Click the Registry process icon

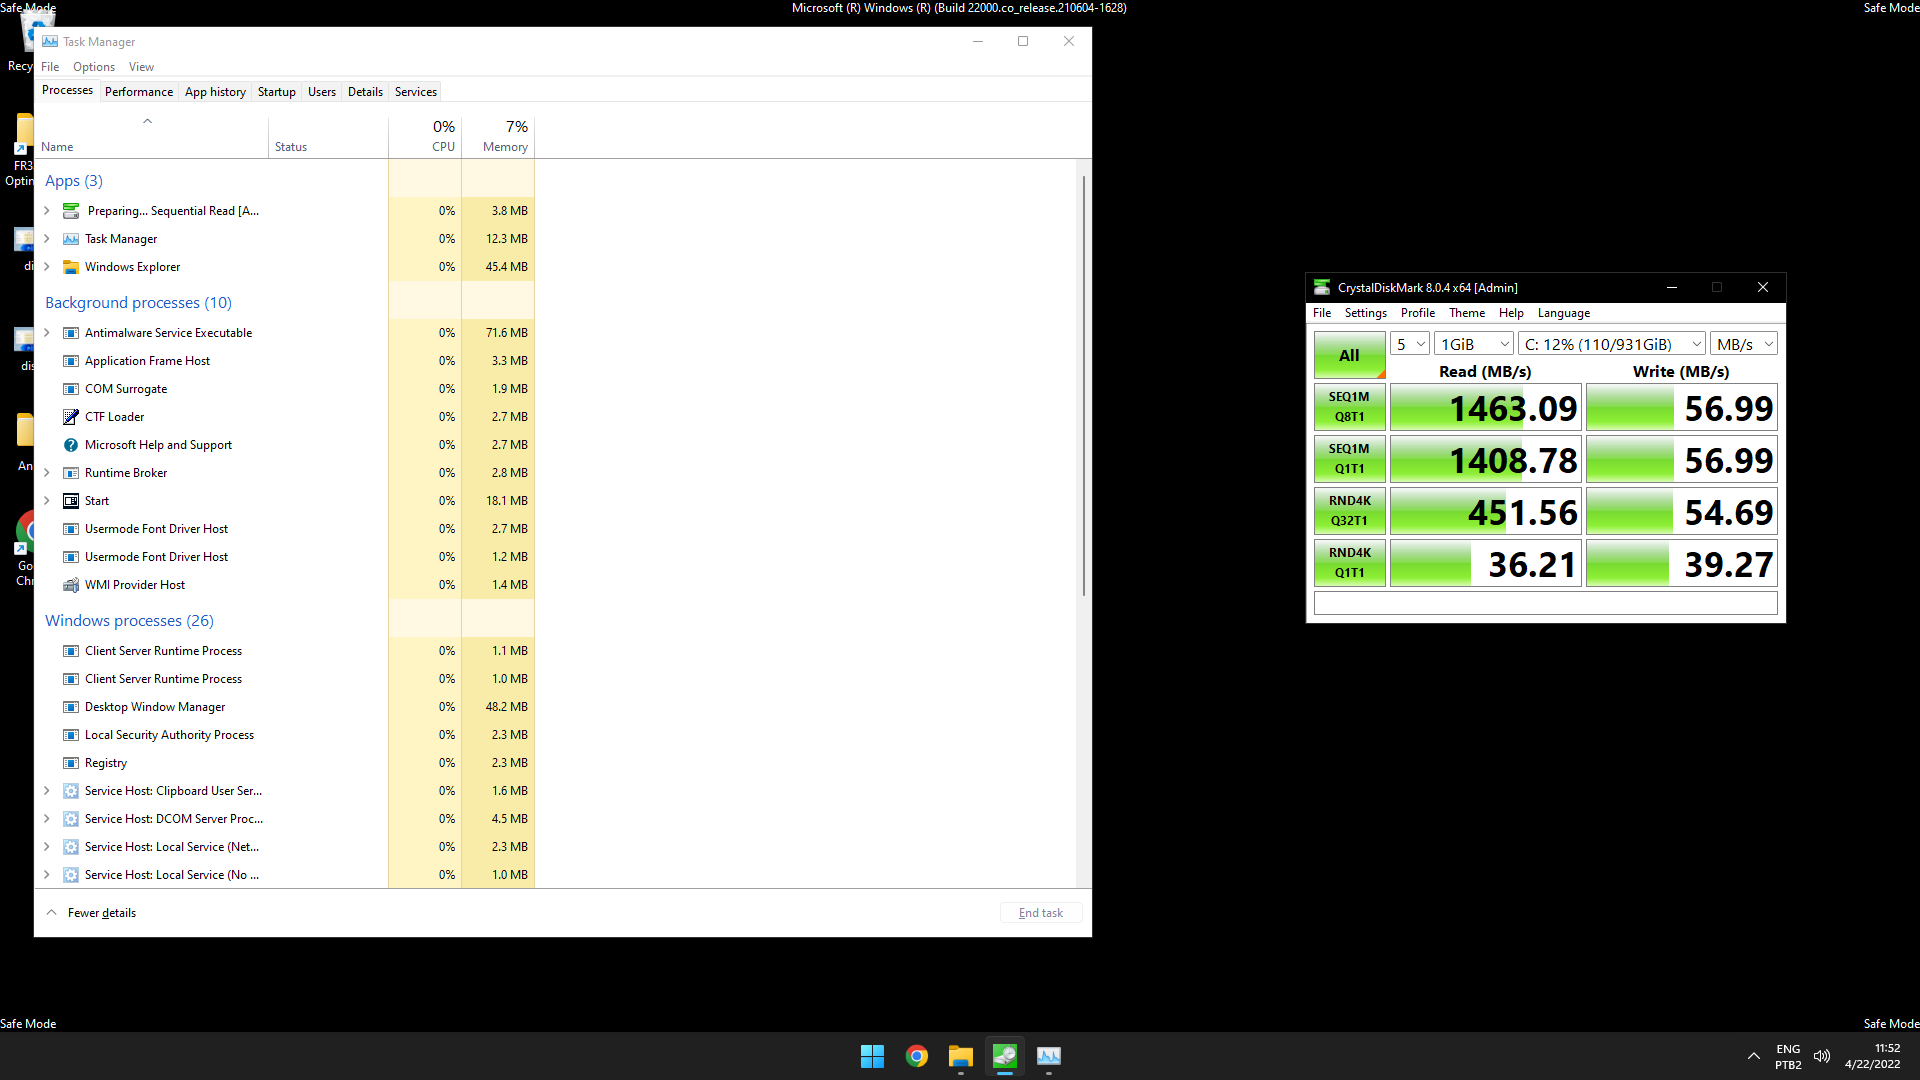[71, 763]
